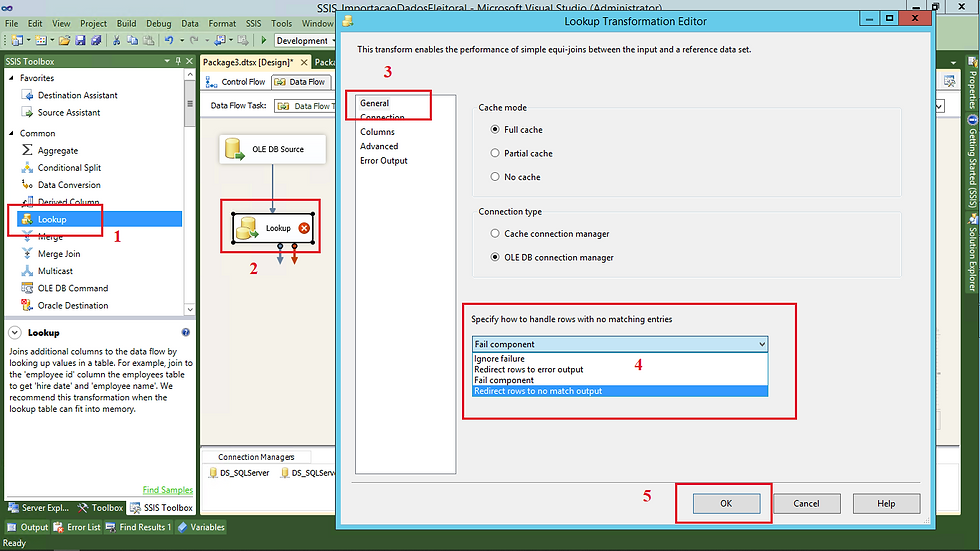Select the Oracle Destination toolbox icon

(x=27, y=305)
